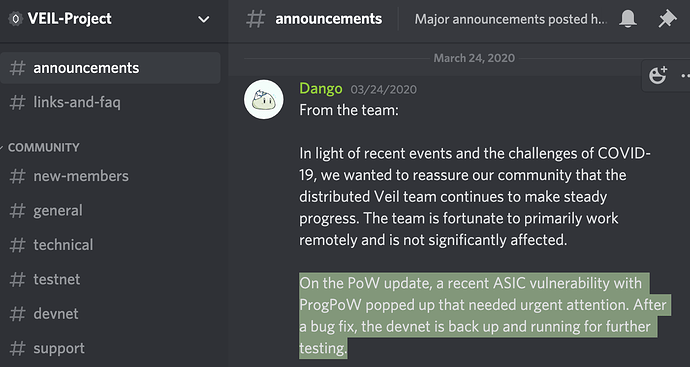690x367 pixels.
Task: Click Dango's avatar picture
Action: [264, 99]
